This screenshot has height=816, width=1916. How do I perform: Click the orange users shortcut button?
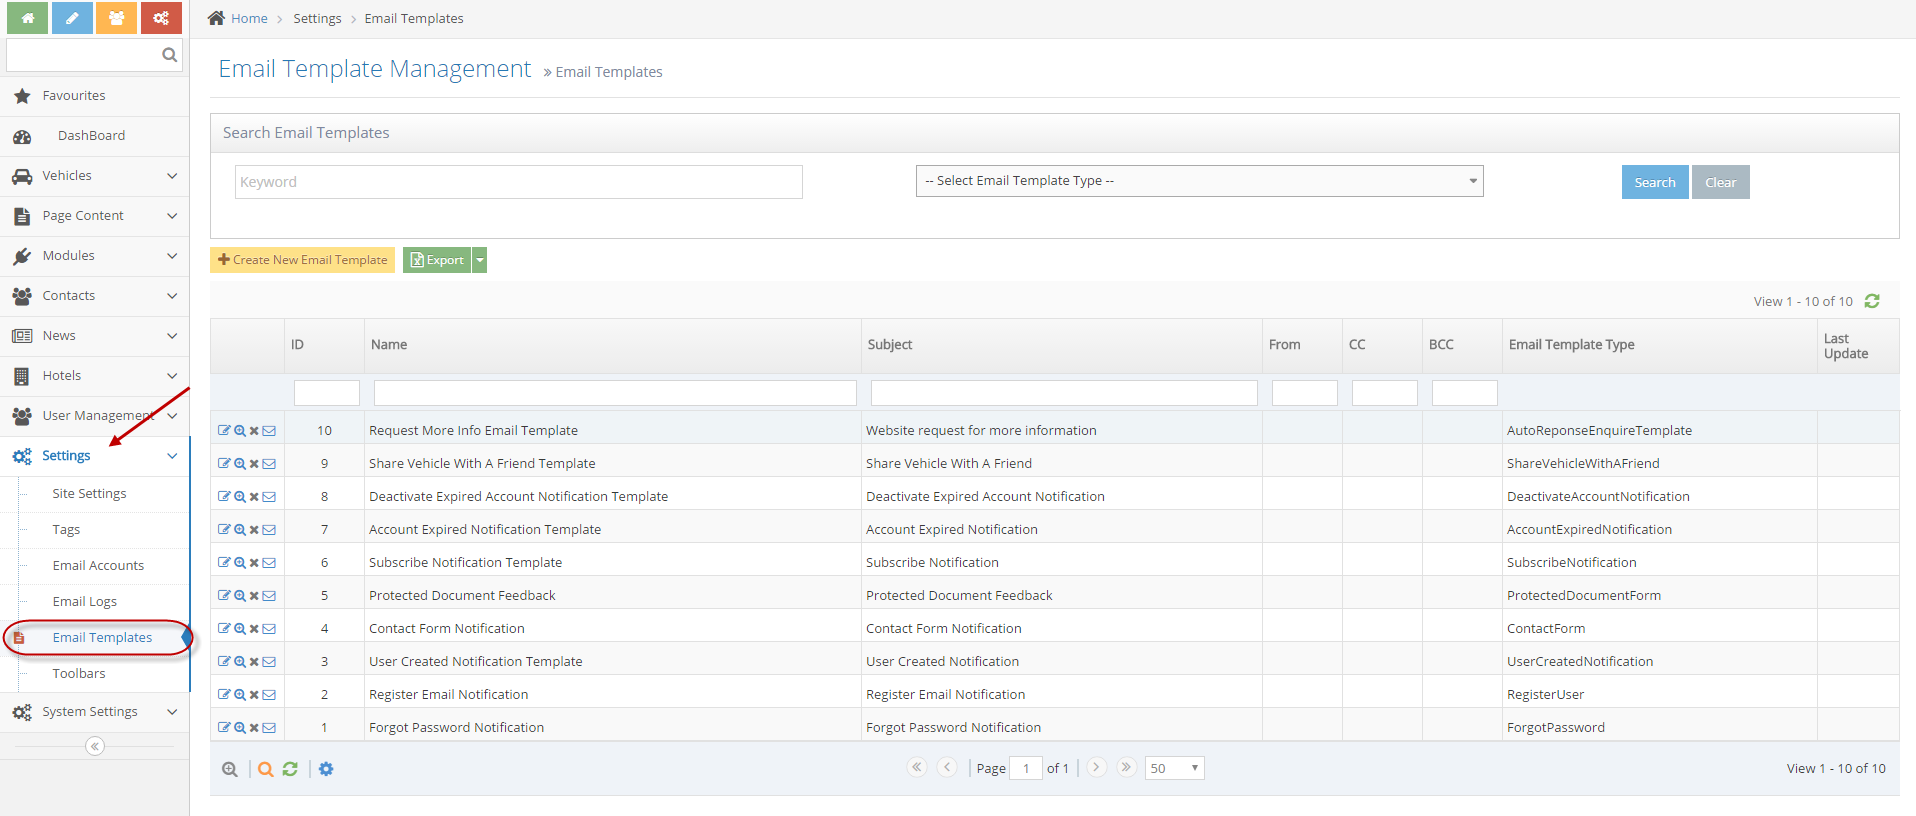point(117,18)
